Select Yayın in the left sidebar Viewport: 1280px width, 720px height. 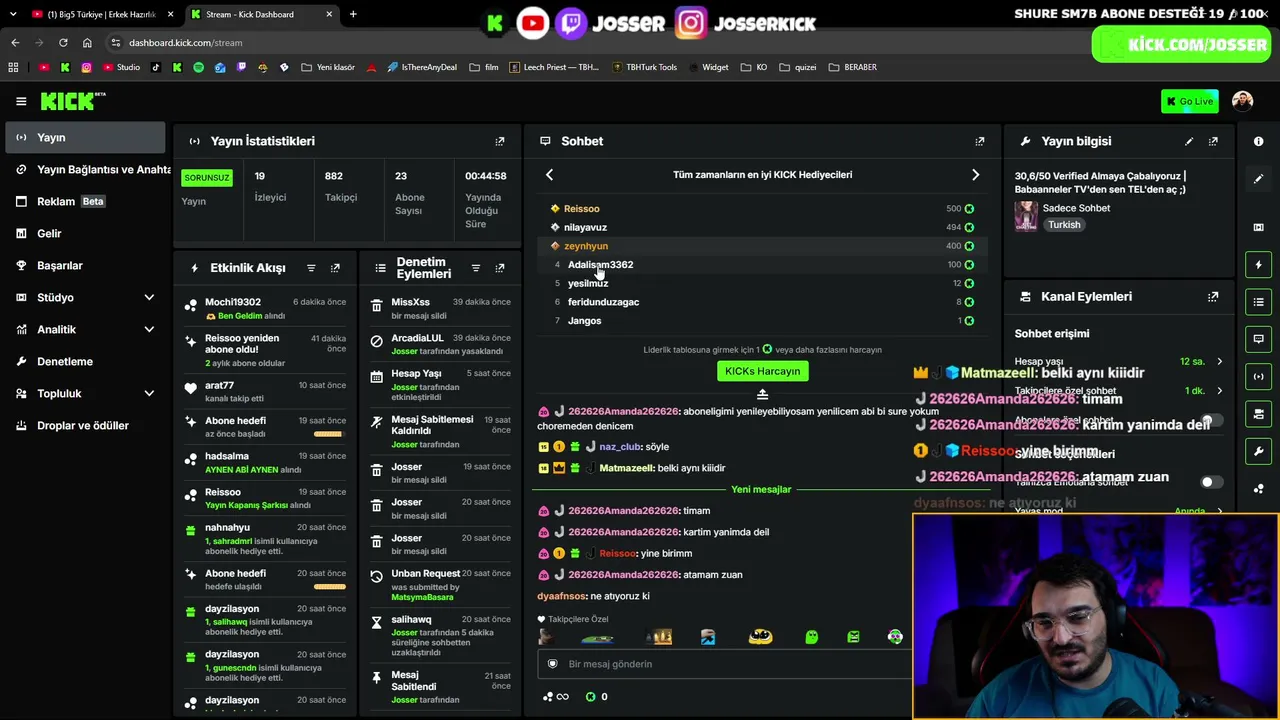pyautogui.click(x=85, y=137)
